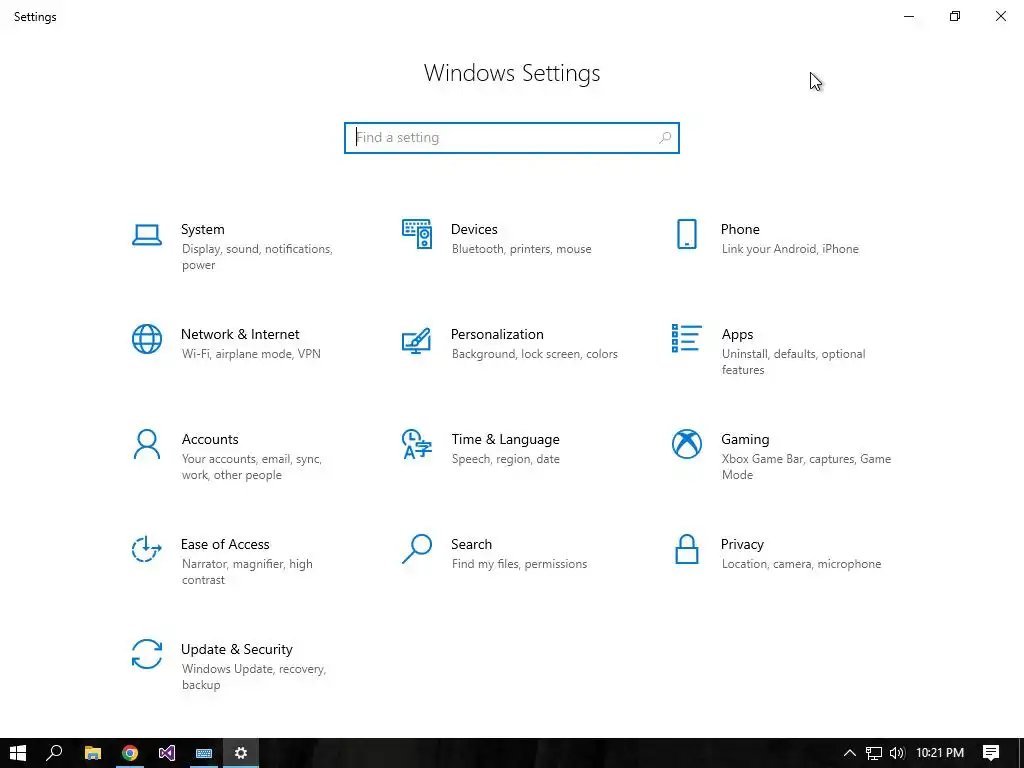Viewport: 1024px width, 768px height.
Task: Open the on-screen keyboard taskbar app
Action: pos(204,753)
